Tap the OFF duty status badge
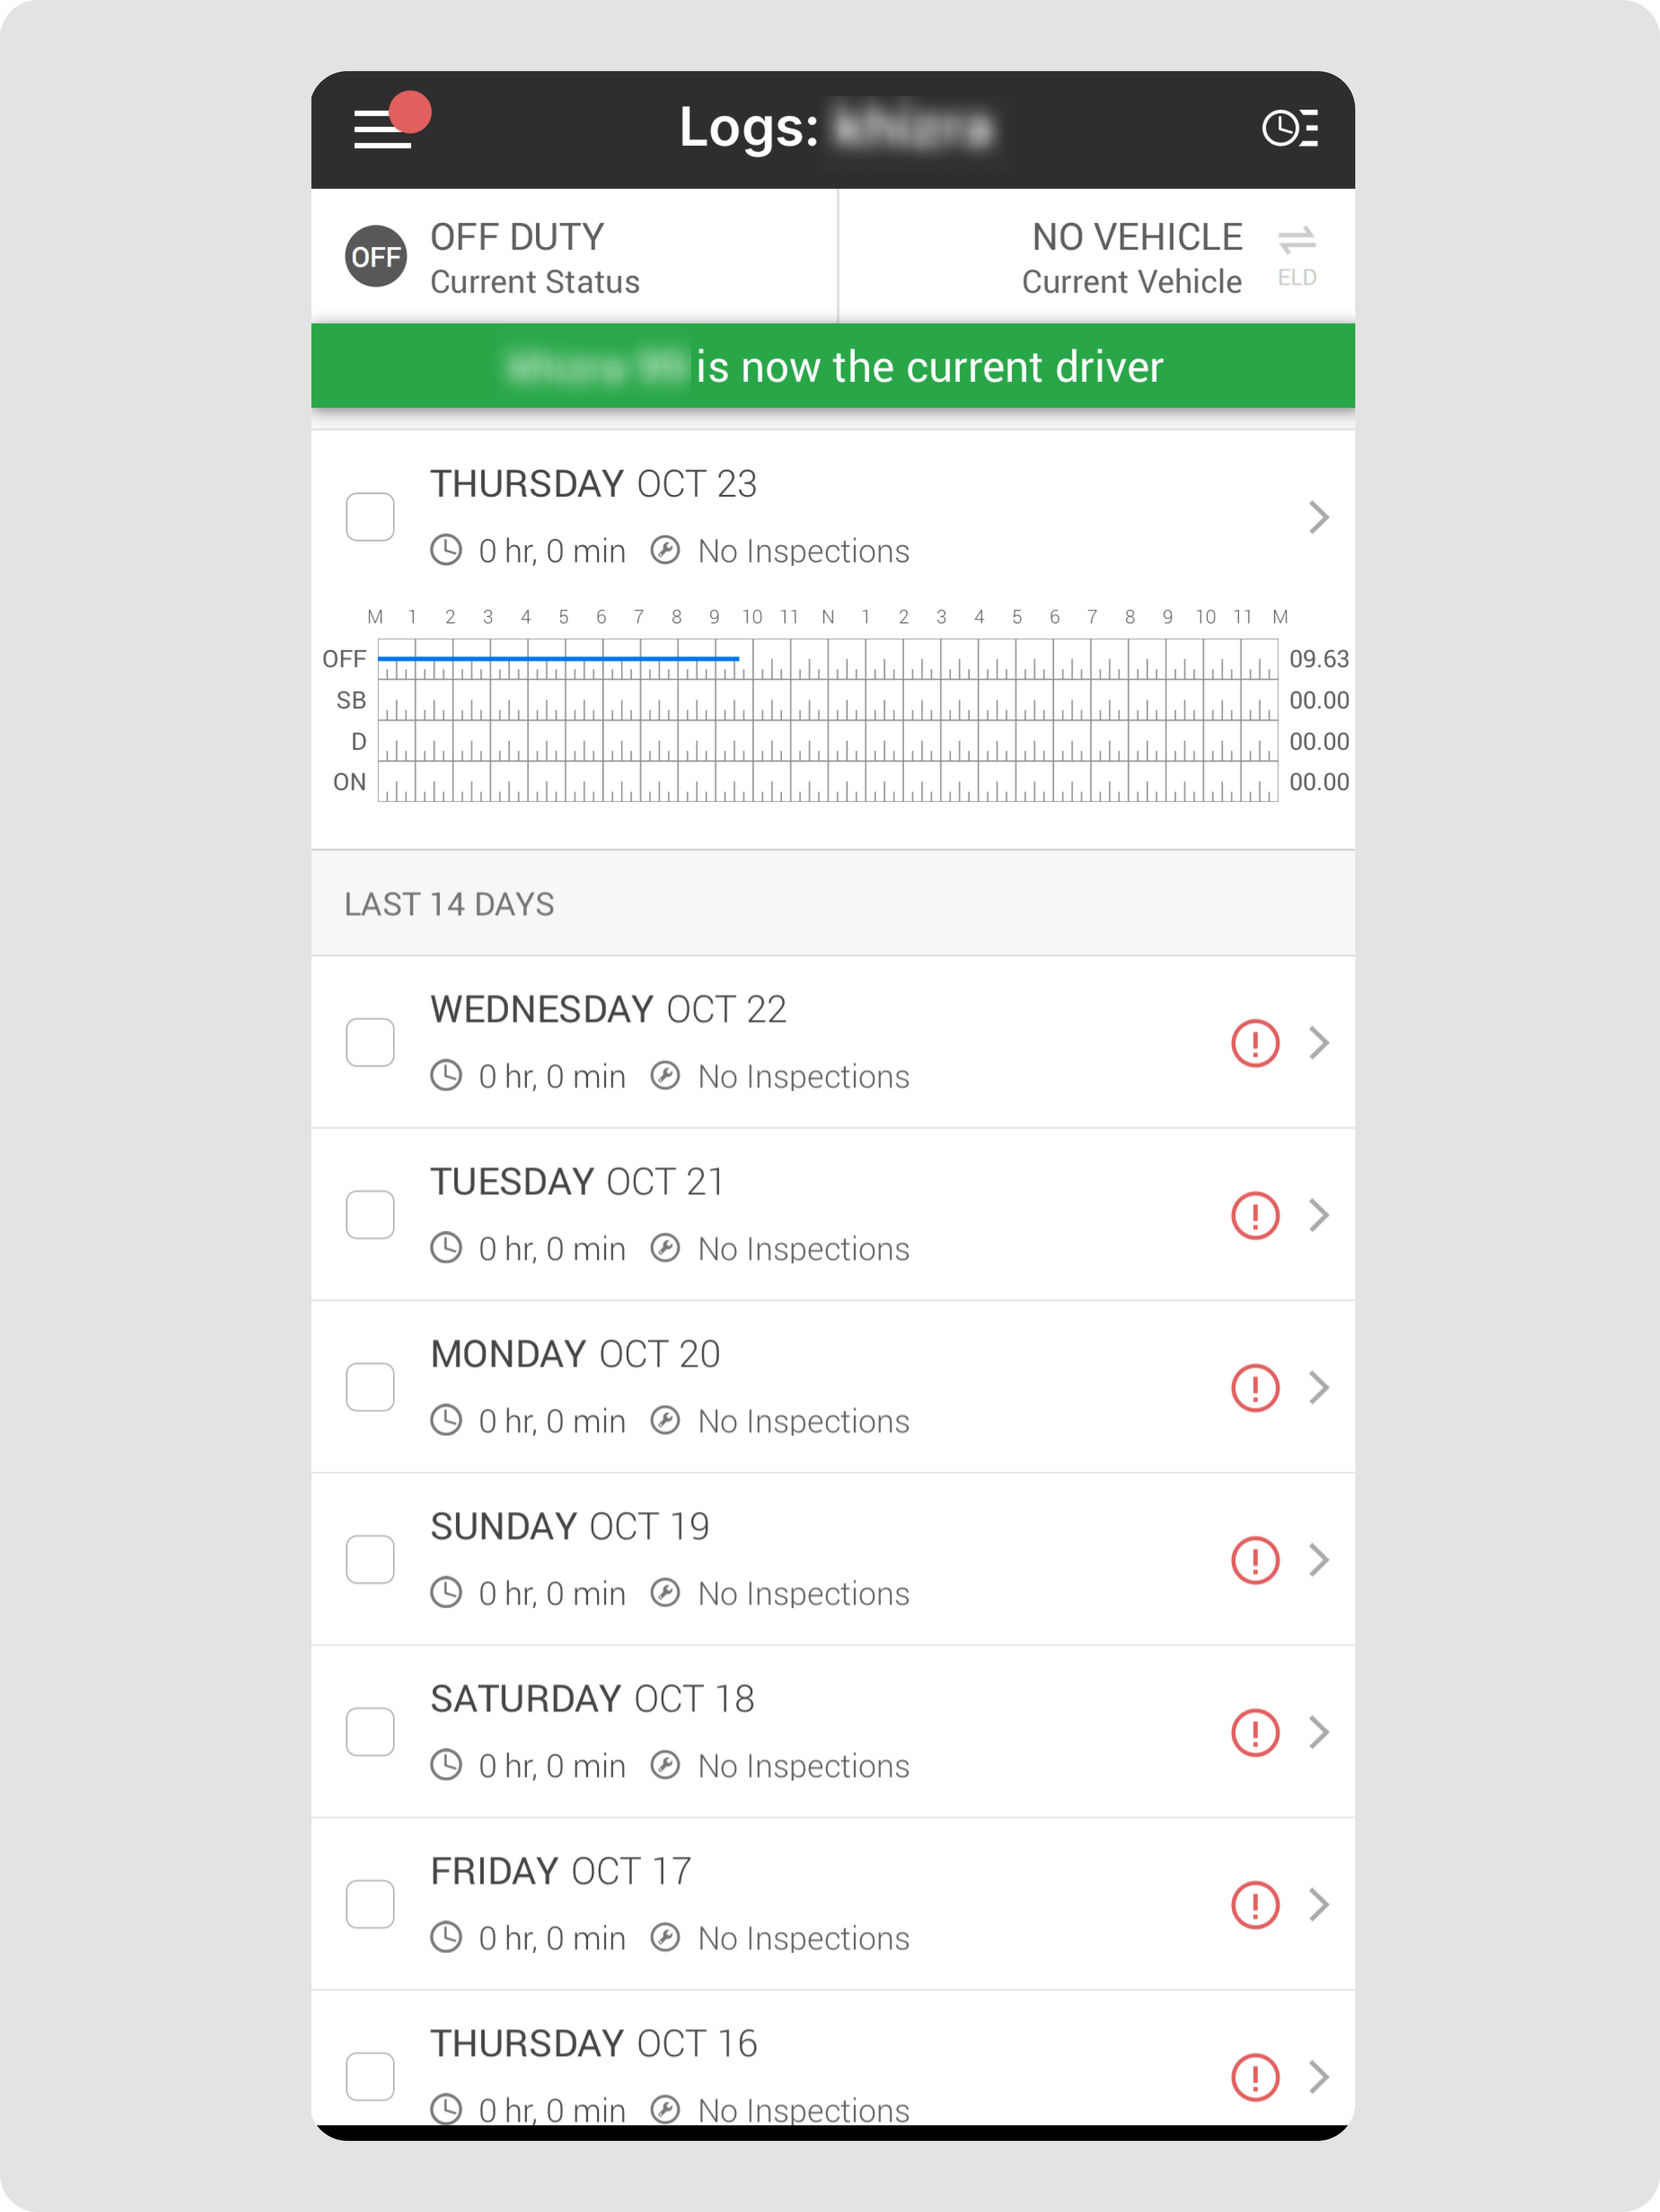 point(375,257)
